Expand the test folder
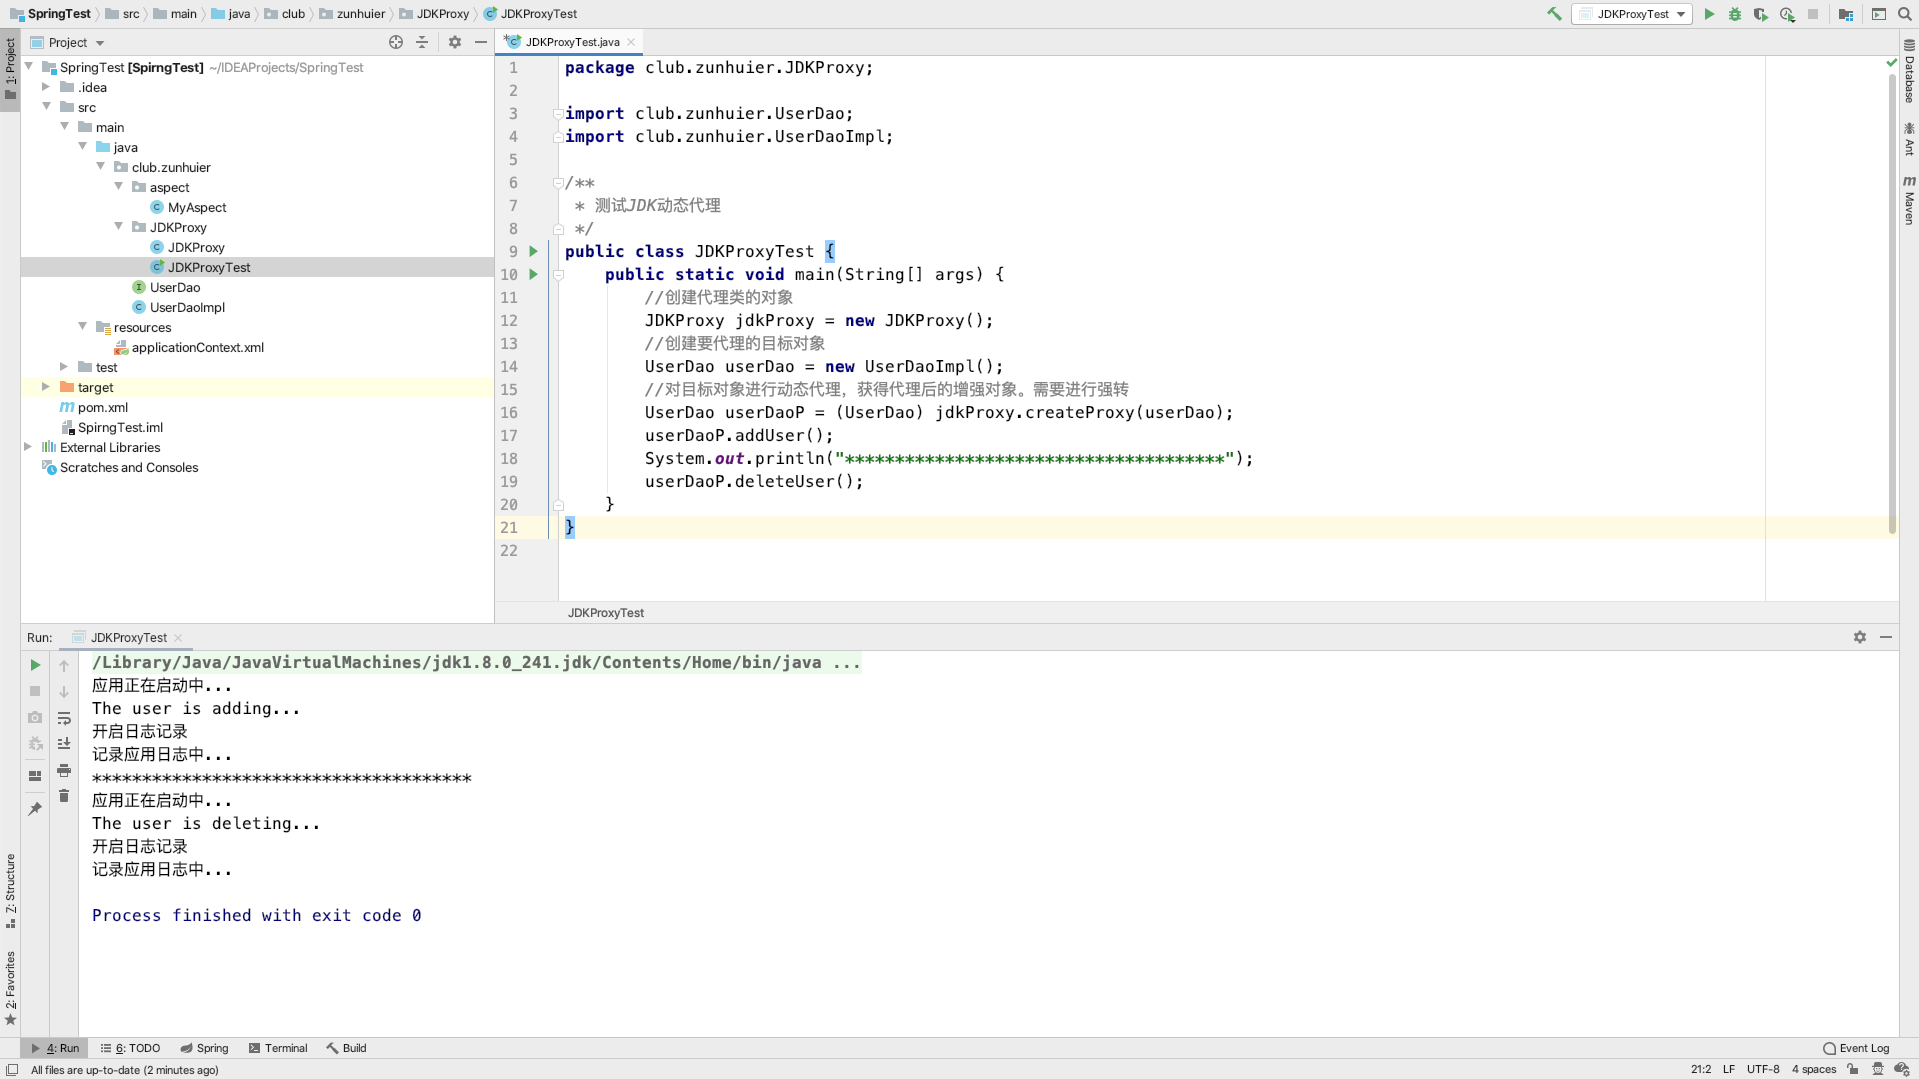Image resolution: width=1919 pixels, height=1079 pixels. tap(64, 367)
